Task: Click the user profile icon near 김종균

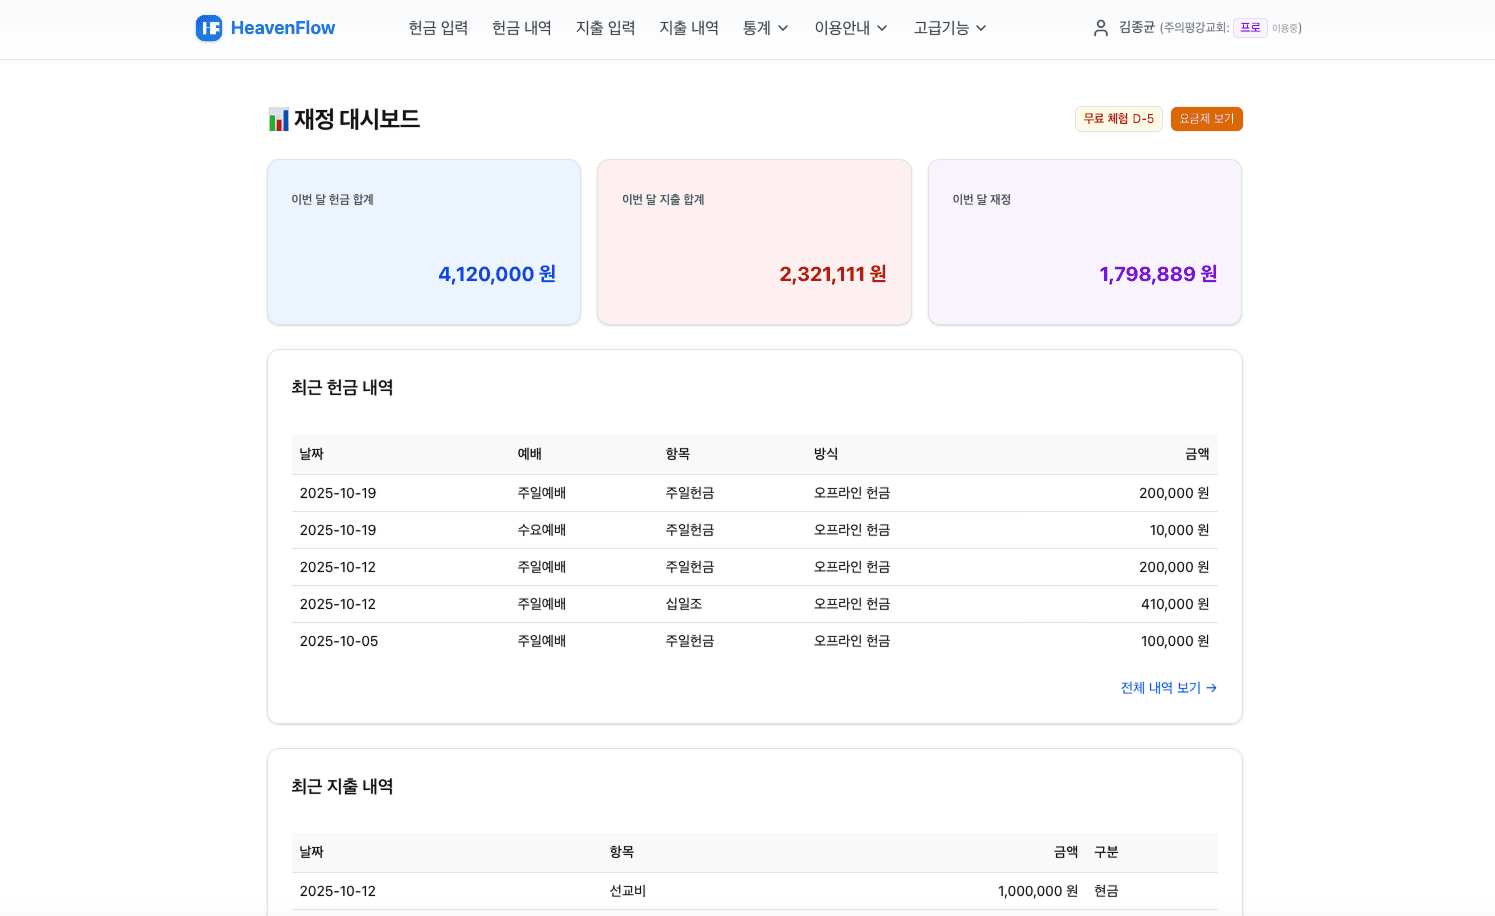Action: pyautogui.click(x=1100, y=27)
